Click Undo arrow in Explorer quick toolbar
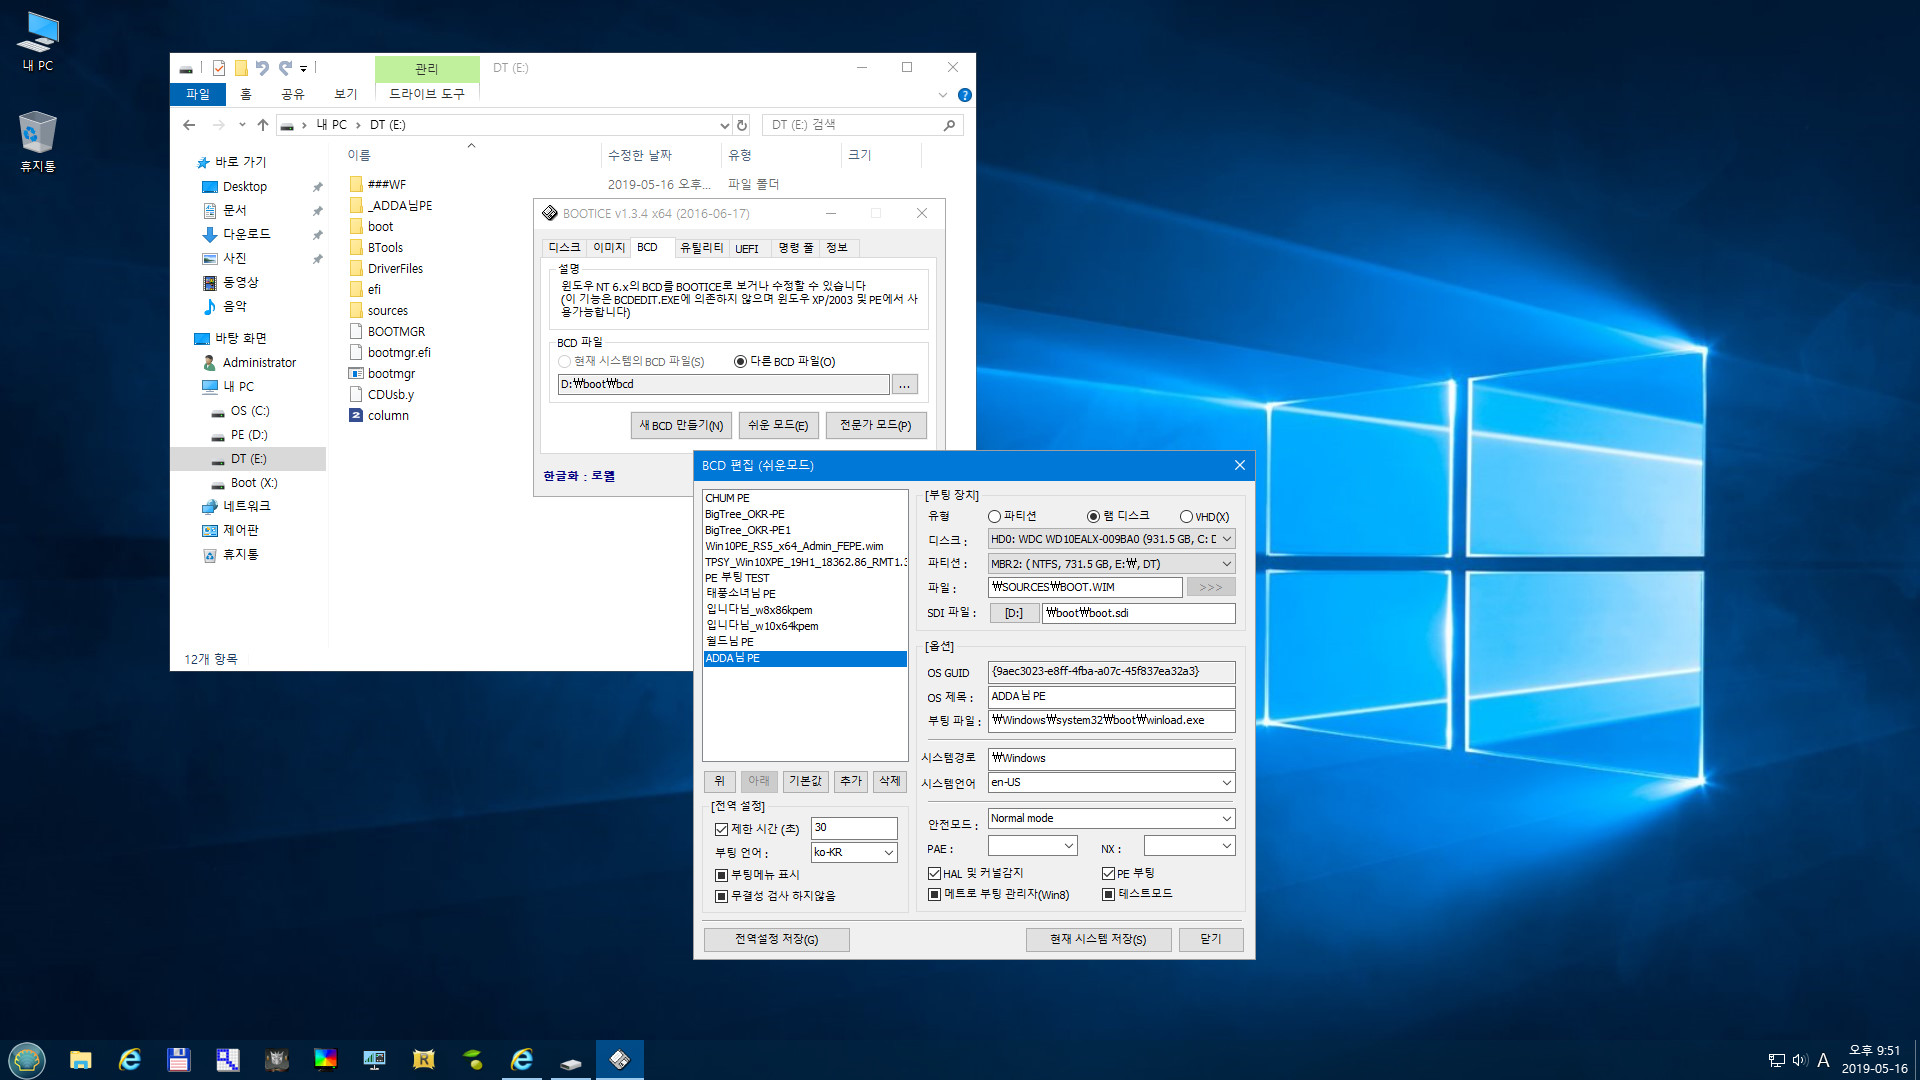 click(x=262, y=68)
